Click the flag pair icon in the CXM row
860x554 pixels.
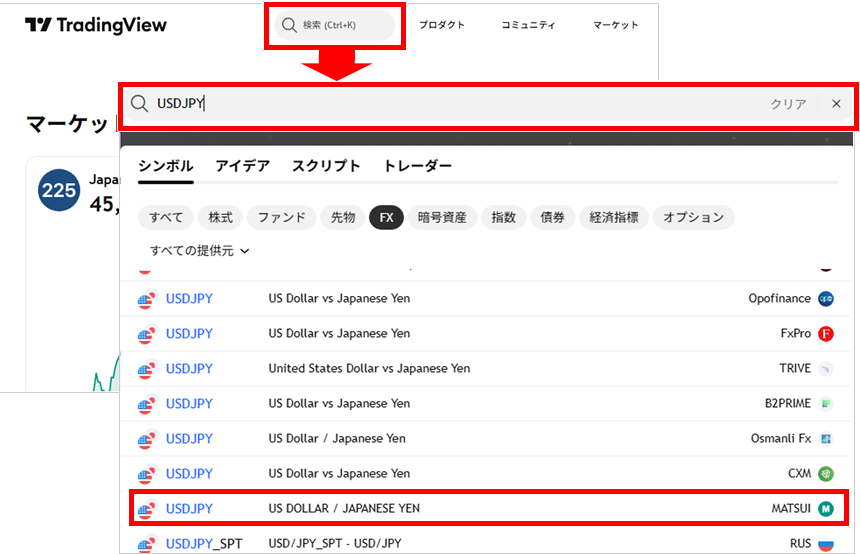coord(146,474)
